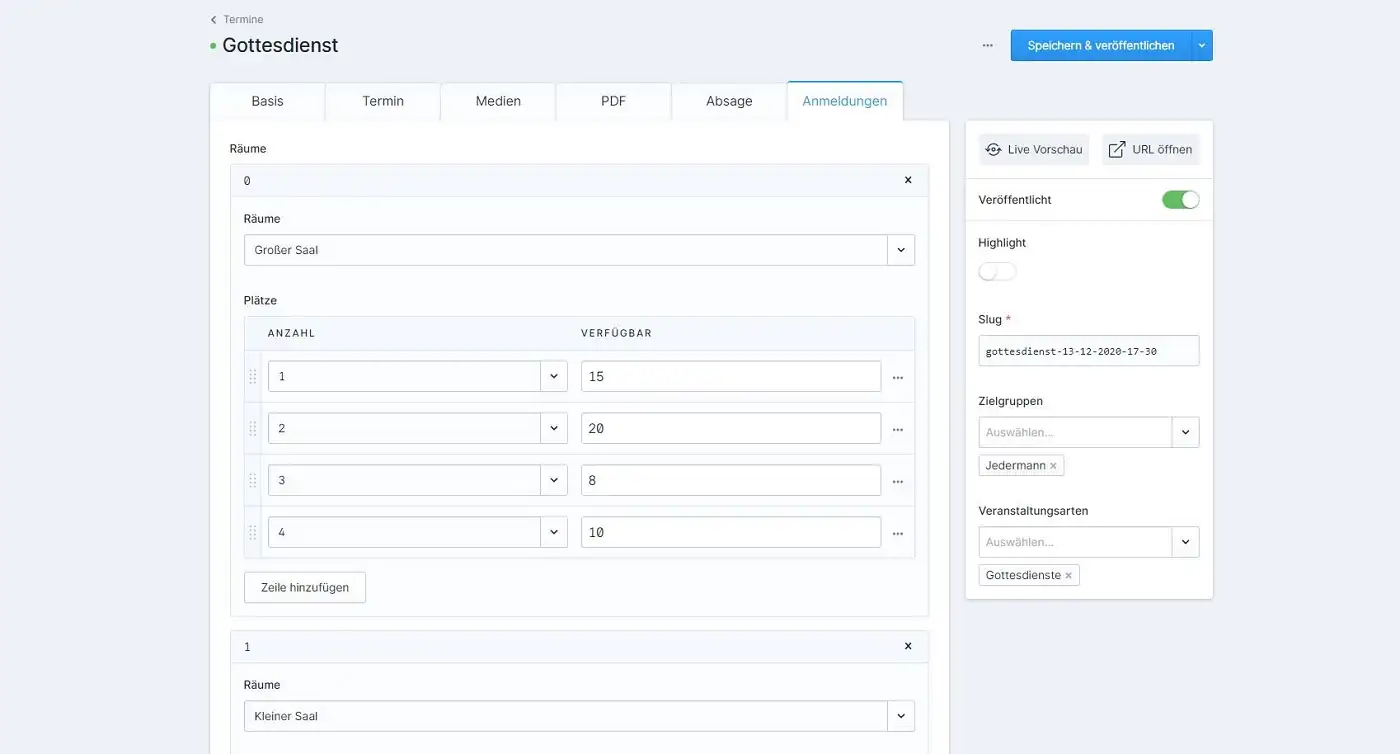Open the three-dot menu beside Speichern button
The image size is (1400, 754).
987,45
